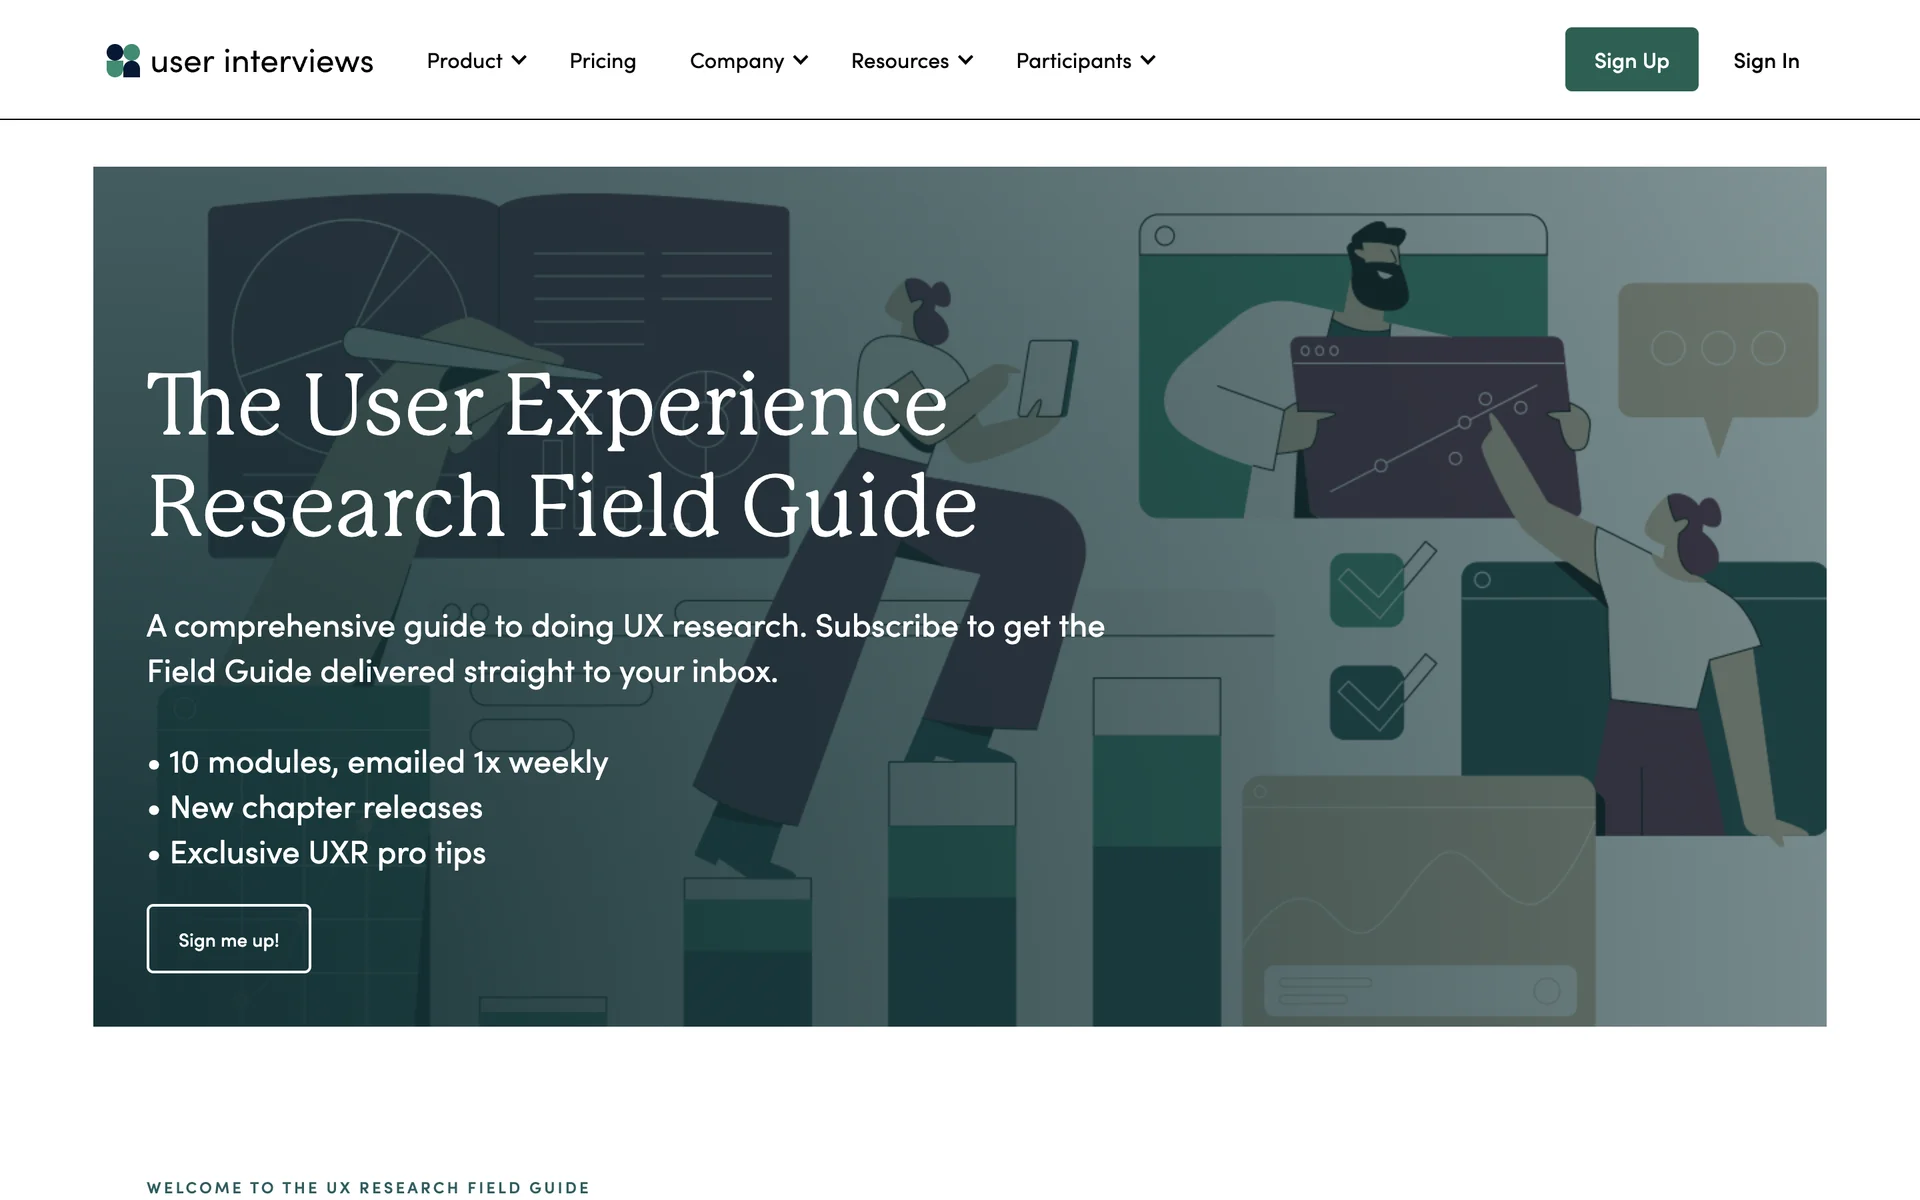
Task: Go to the Pricing page
Action: 602,61
